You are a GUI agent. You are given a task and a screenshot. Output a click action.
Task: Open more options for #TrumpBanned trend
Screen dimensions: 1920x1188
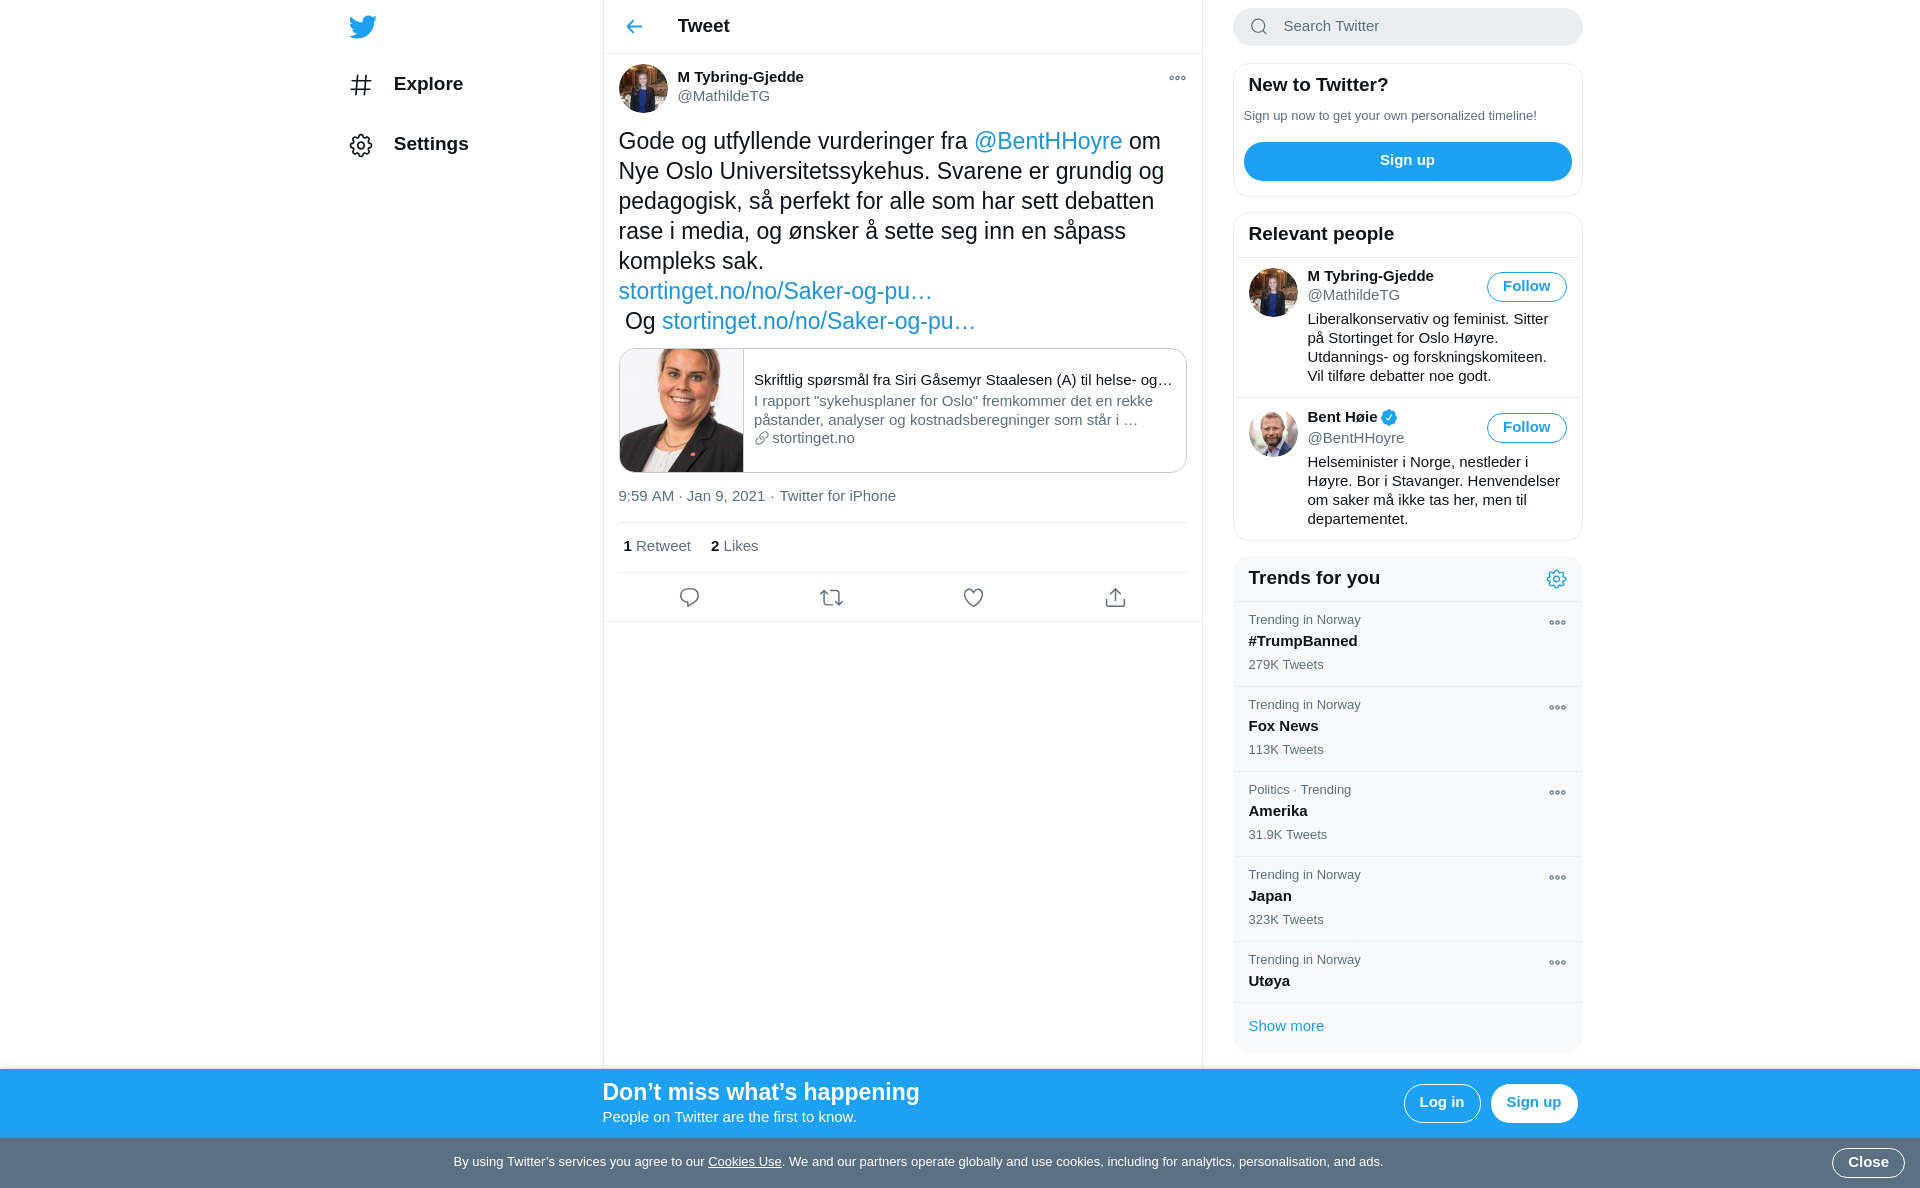click(x=1557, y=622)
